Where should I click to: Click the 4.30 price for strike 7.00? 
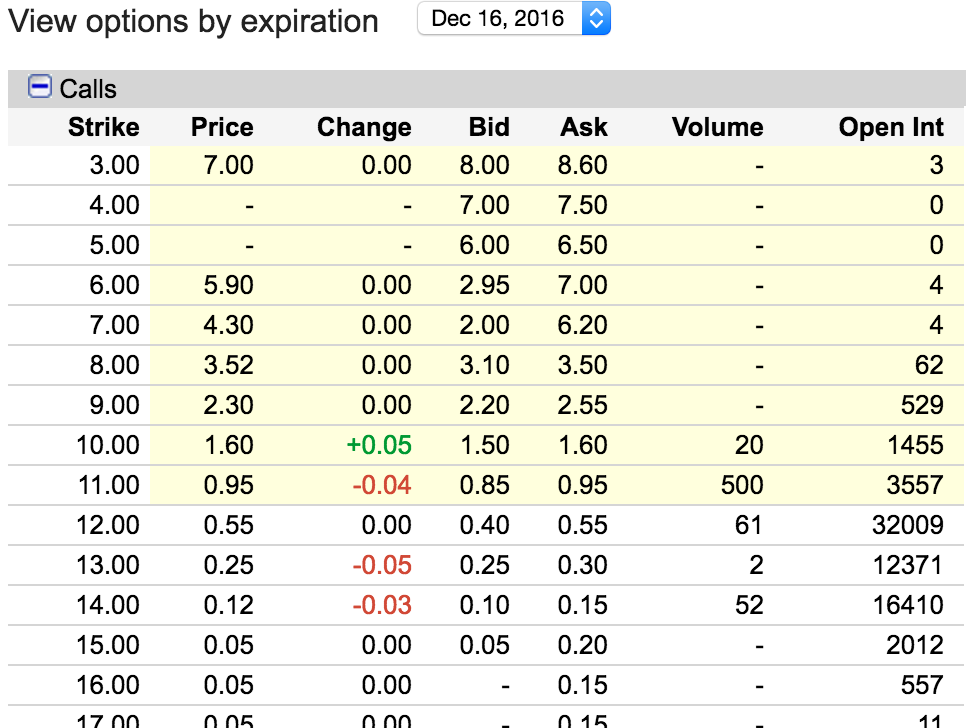[x=229, y=325]
